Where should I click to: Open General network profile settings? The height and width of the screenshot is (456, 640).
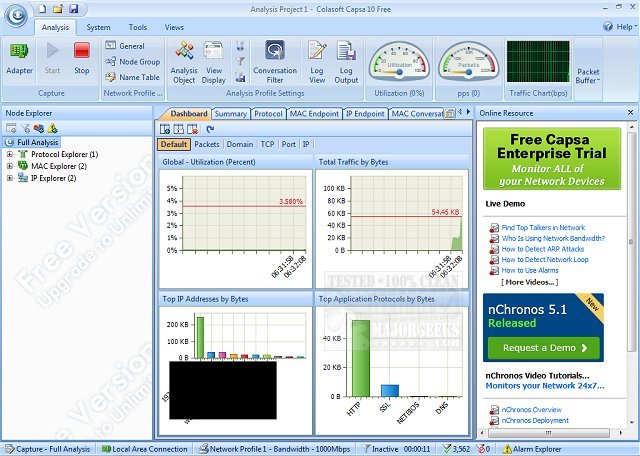125,46
